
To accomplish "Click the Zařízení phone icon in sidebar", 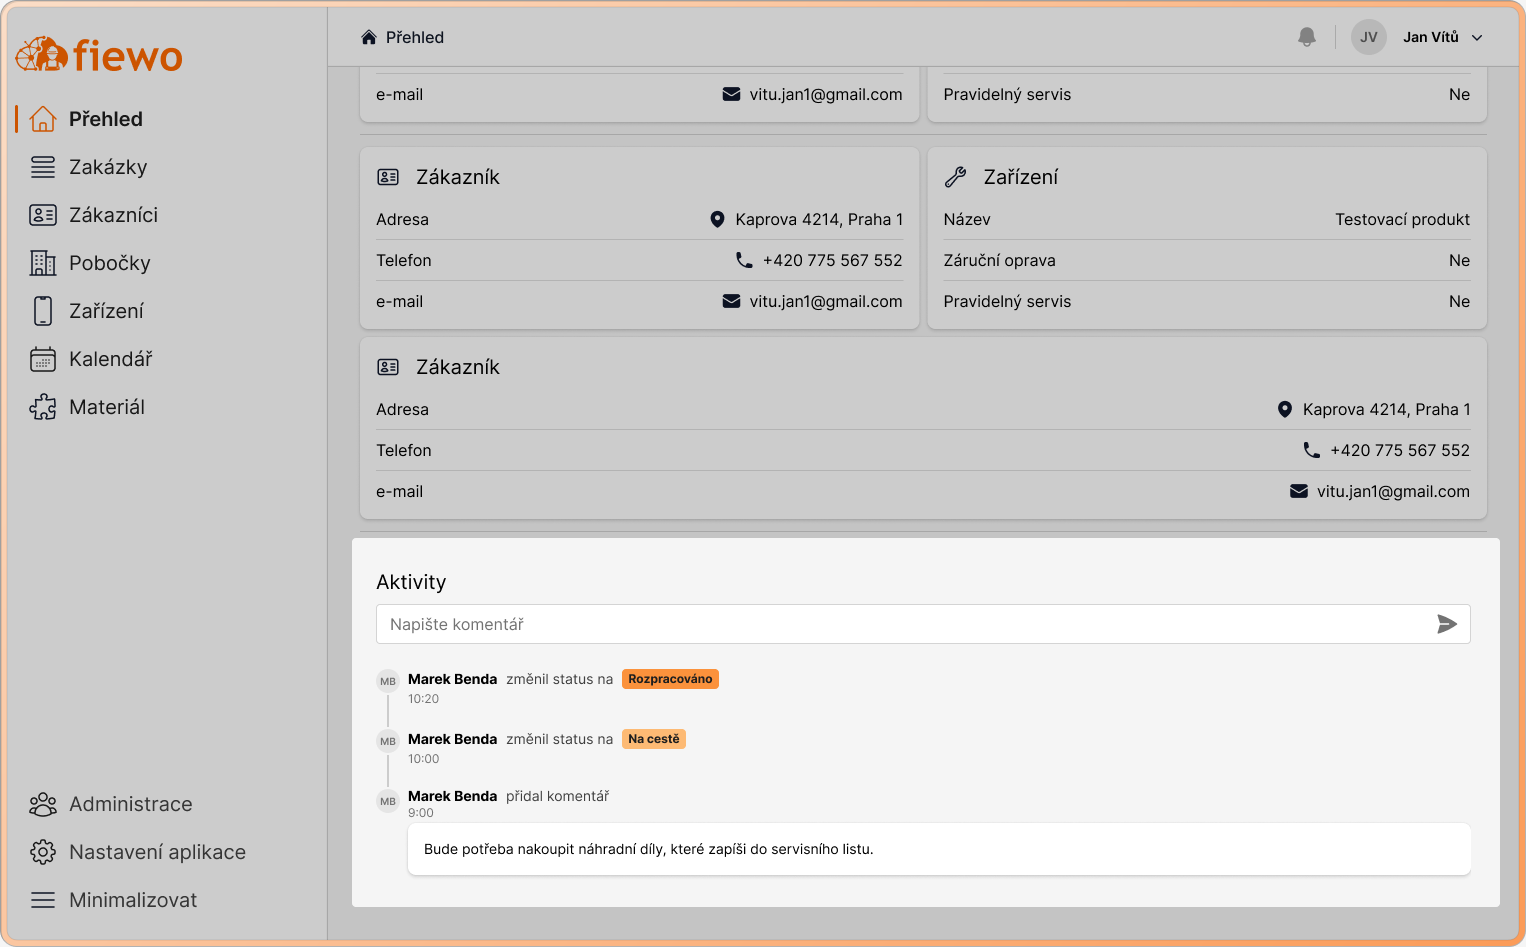I will pyautogui.click(x=43, y=311).
